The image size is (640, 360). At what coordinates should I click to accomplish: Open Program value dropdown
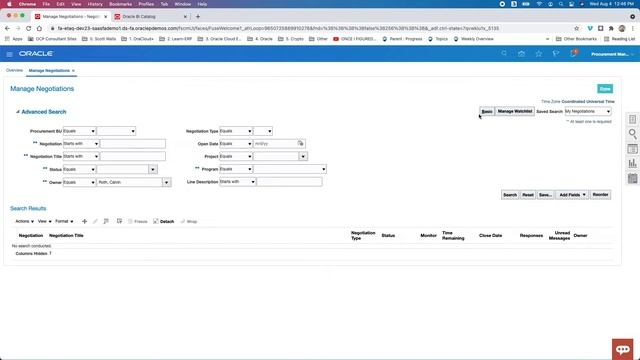(x=290, y=169)
